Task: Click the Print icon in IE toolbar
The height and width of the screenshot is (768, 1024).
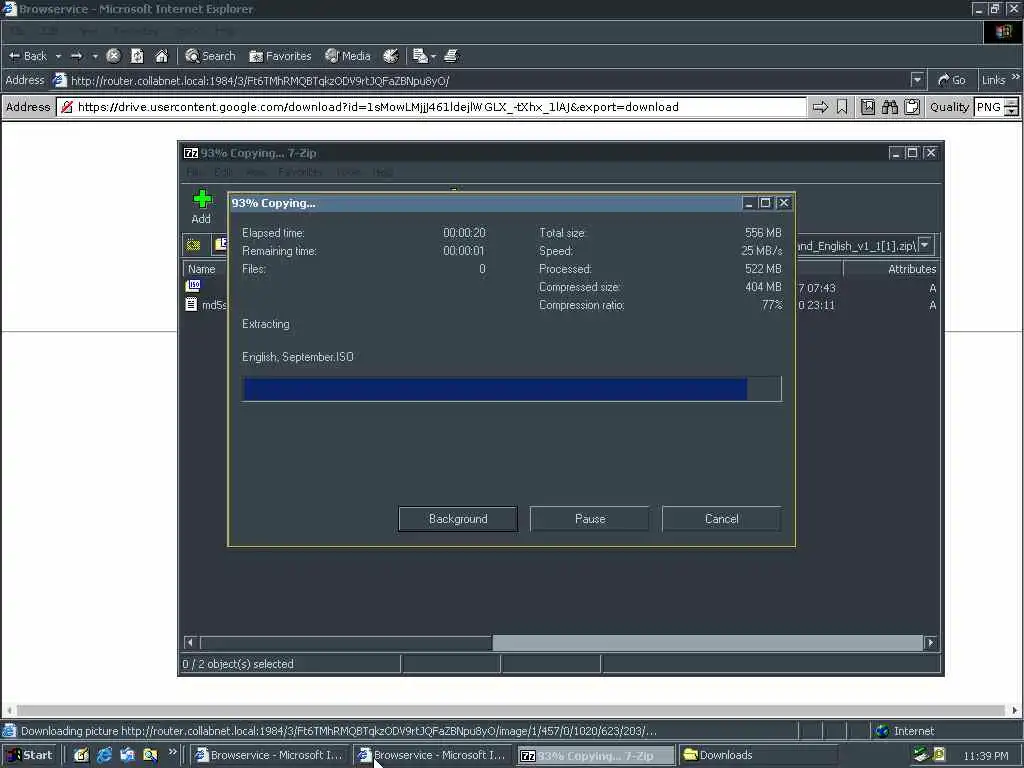Action: [451, 56]
